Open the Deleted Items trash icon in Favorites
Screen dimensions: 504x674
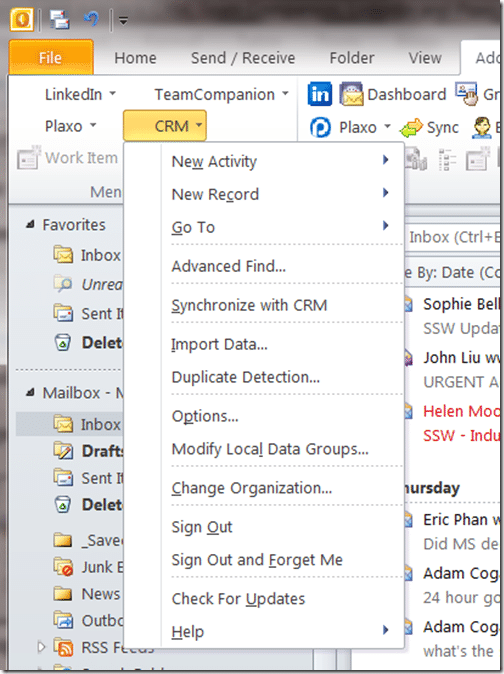click(x=63, y=343)
